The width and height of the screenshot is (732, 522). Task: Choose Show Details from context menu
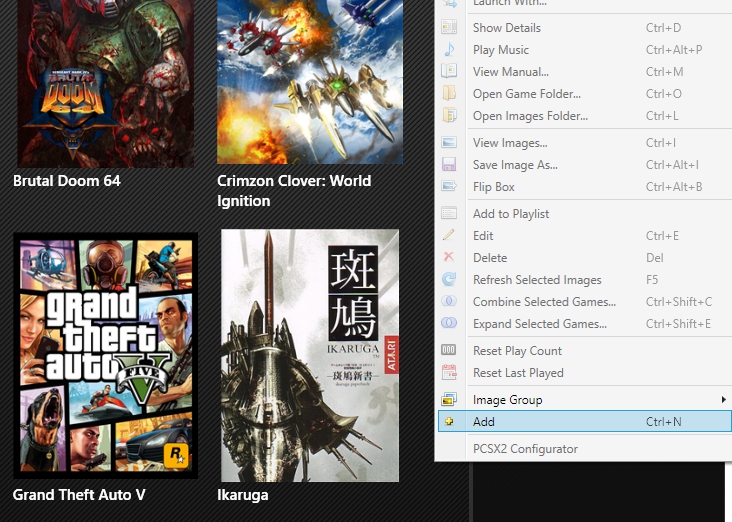pos(584,28)
